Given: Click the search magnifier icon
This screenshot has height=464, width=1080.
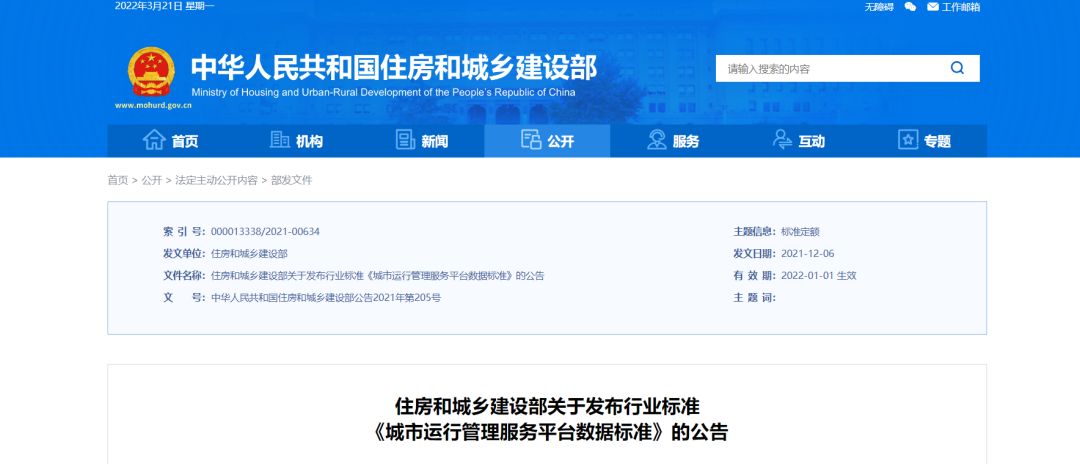Looking at the screenshot, I should click(x=957, y=68).
